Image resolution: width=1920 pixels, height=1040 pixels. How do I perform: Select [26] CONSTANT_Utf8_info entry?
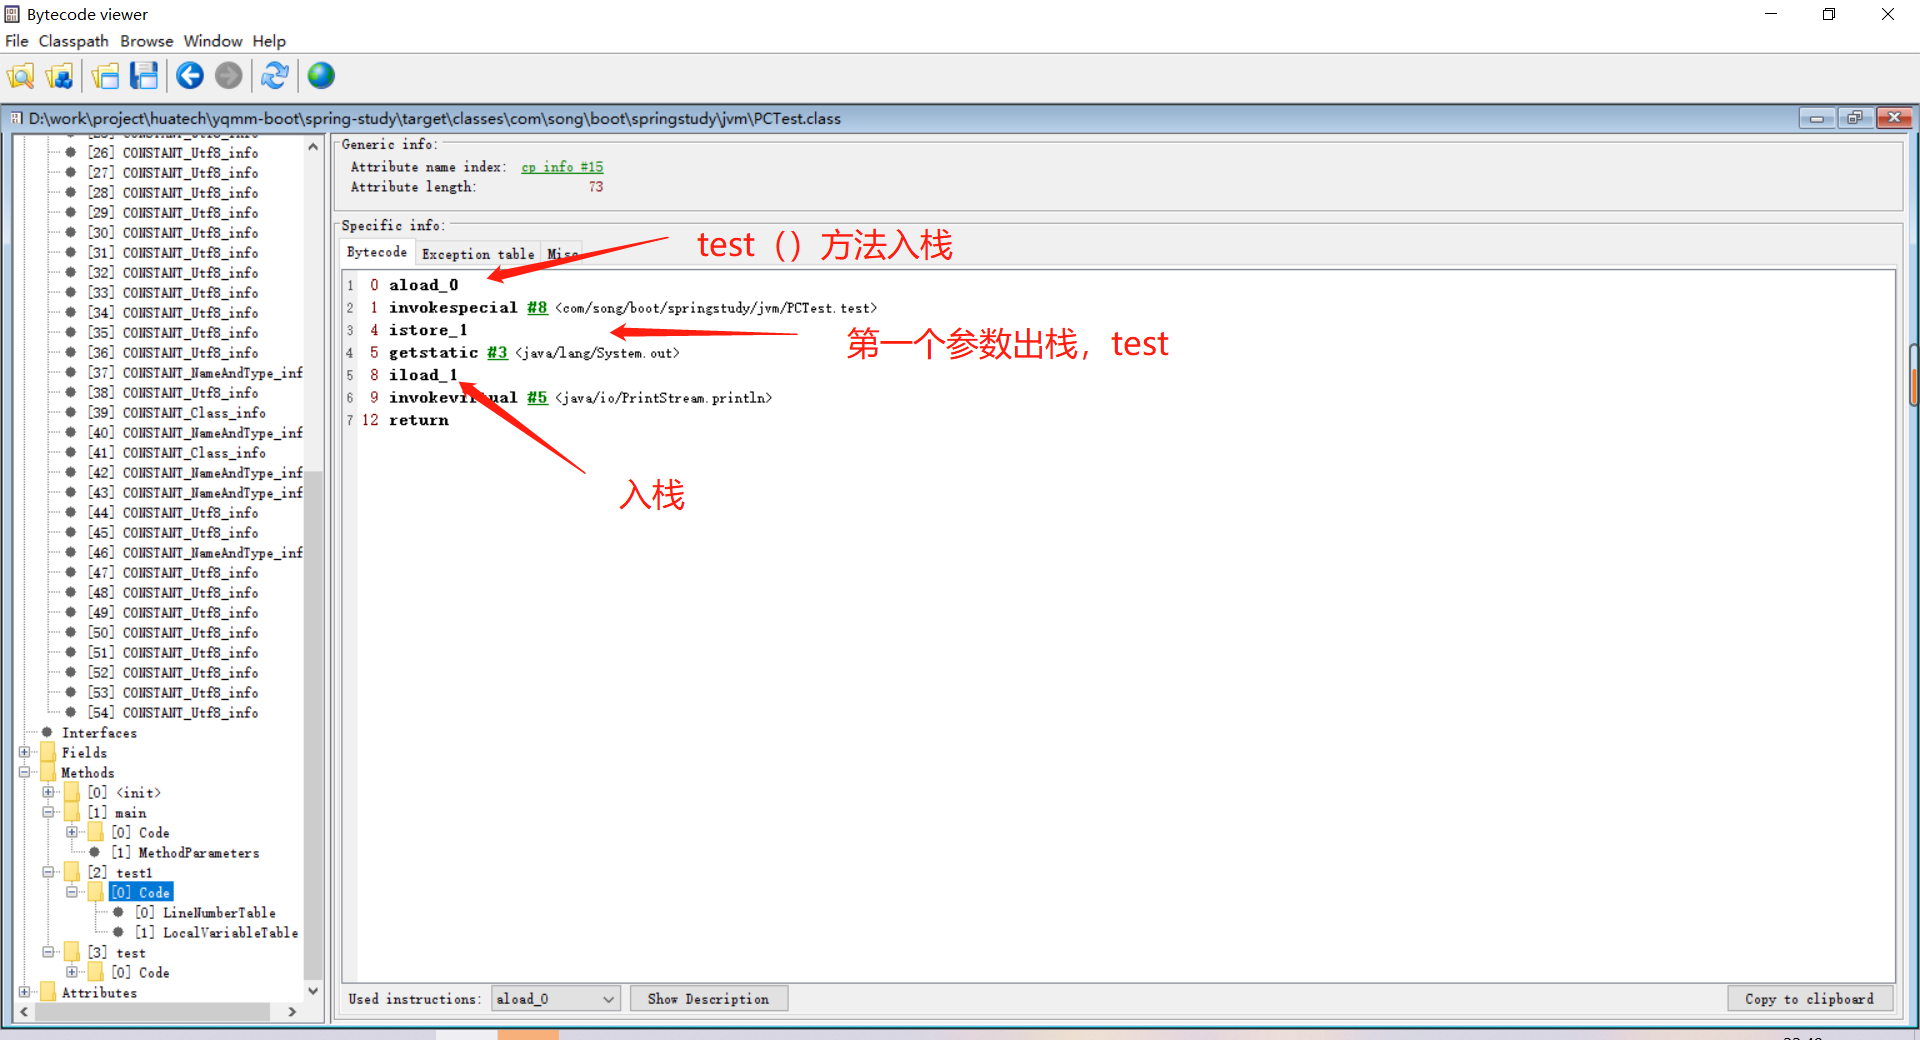click(x=172, y=152)
